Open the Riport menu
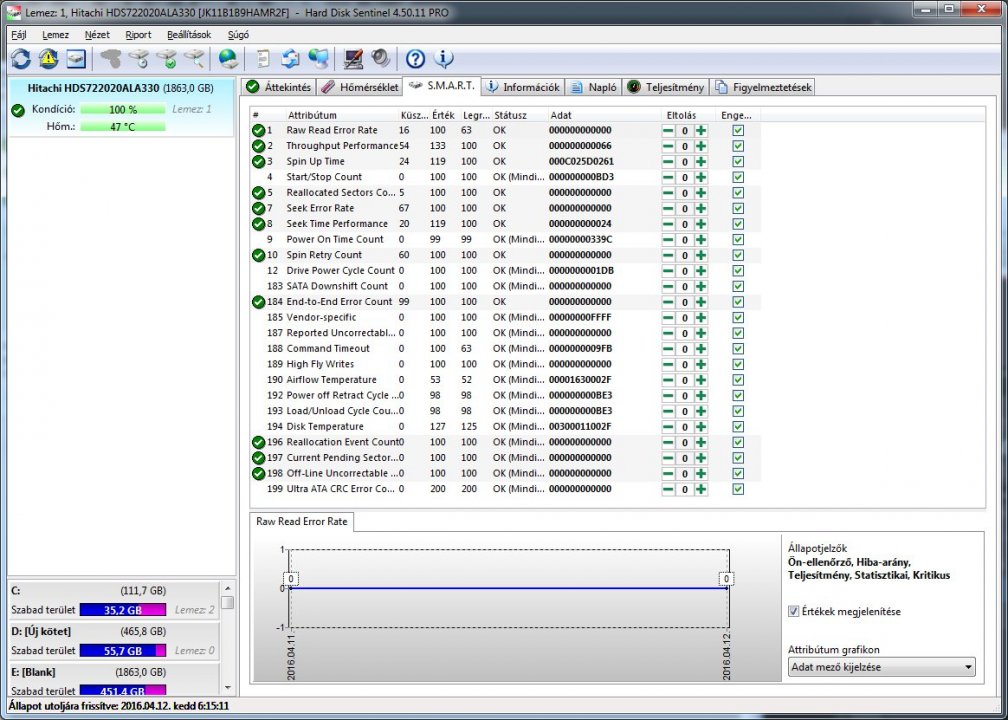The image size is (1008, 720). click(x=138, y=35)
